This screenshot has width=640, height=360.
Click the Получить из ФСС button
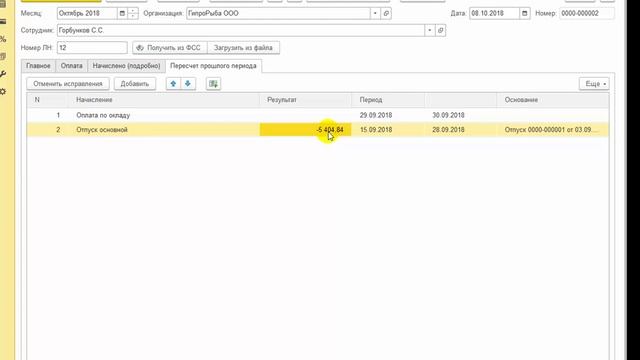(x=169, y=48)
